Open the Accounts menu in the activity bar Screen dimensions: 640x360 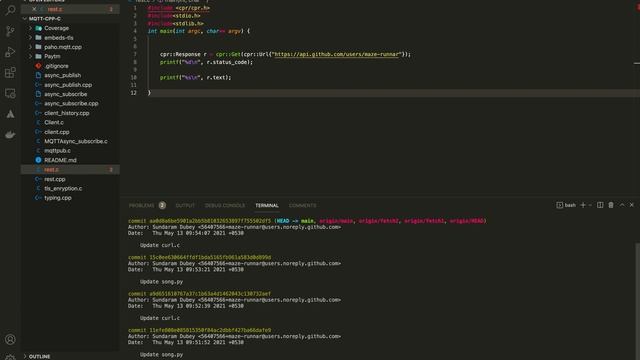point(10,339)
